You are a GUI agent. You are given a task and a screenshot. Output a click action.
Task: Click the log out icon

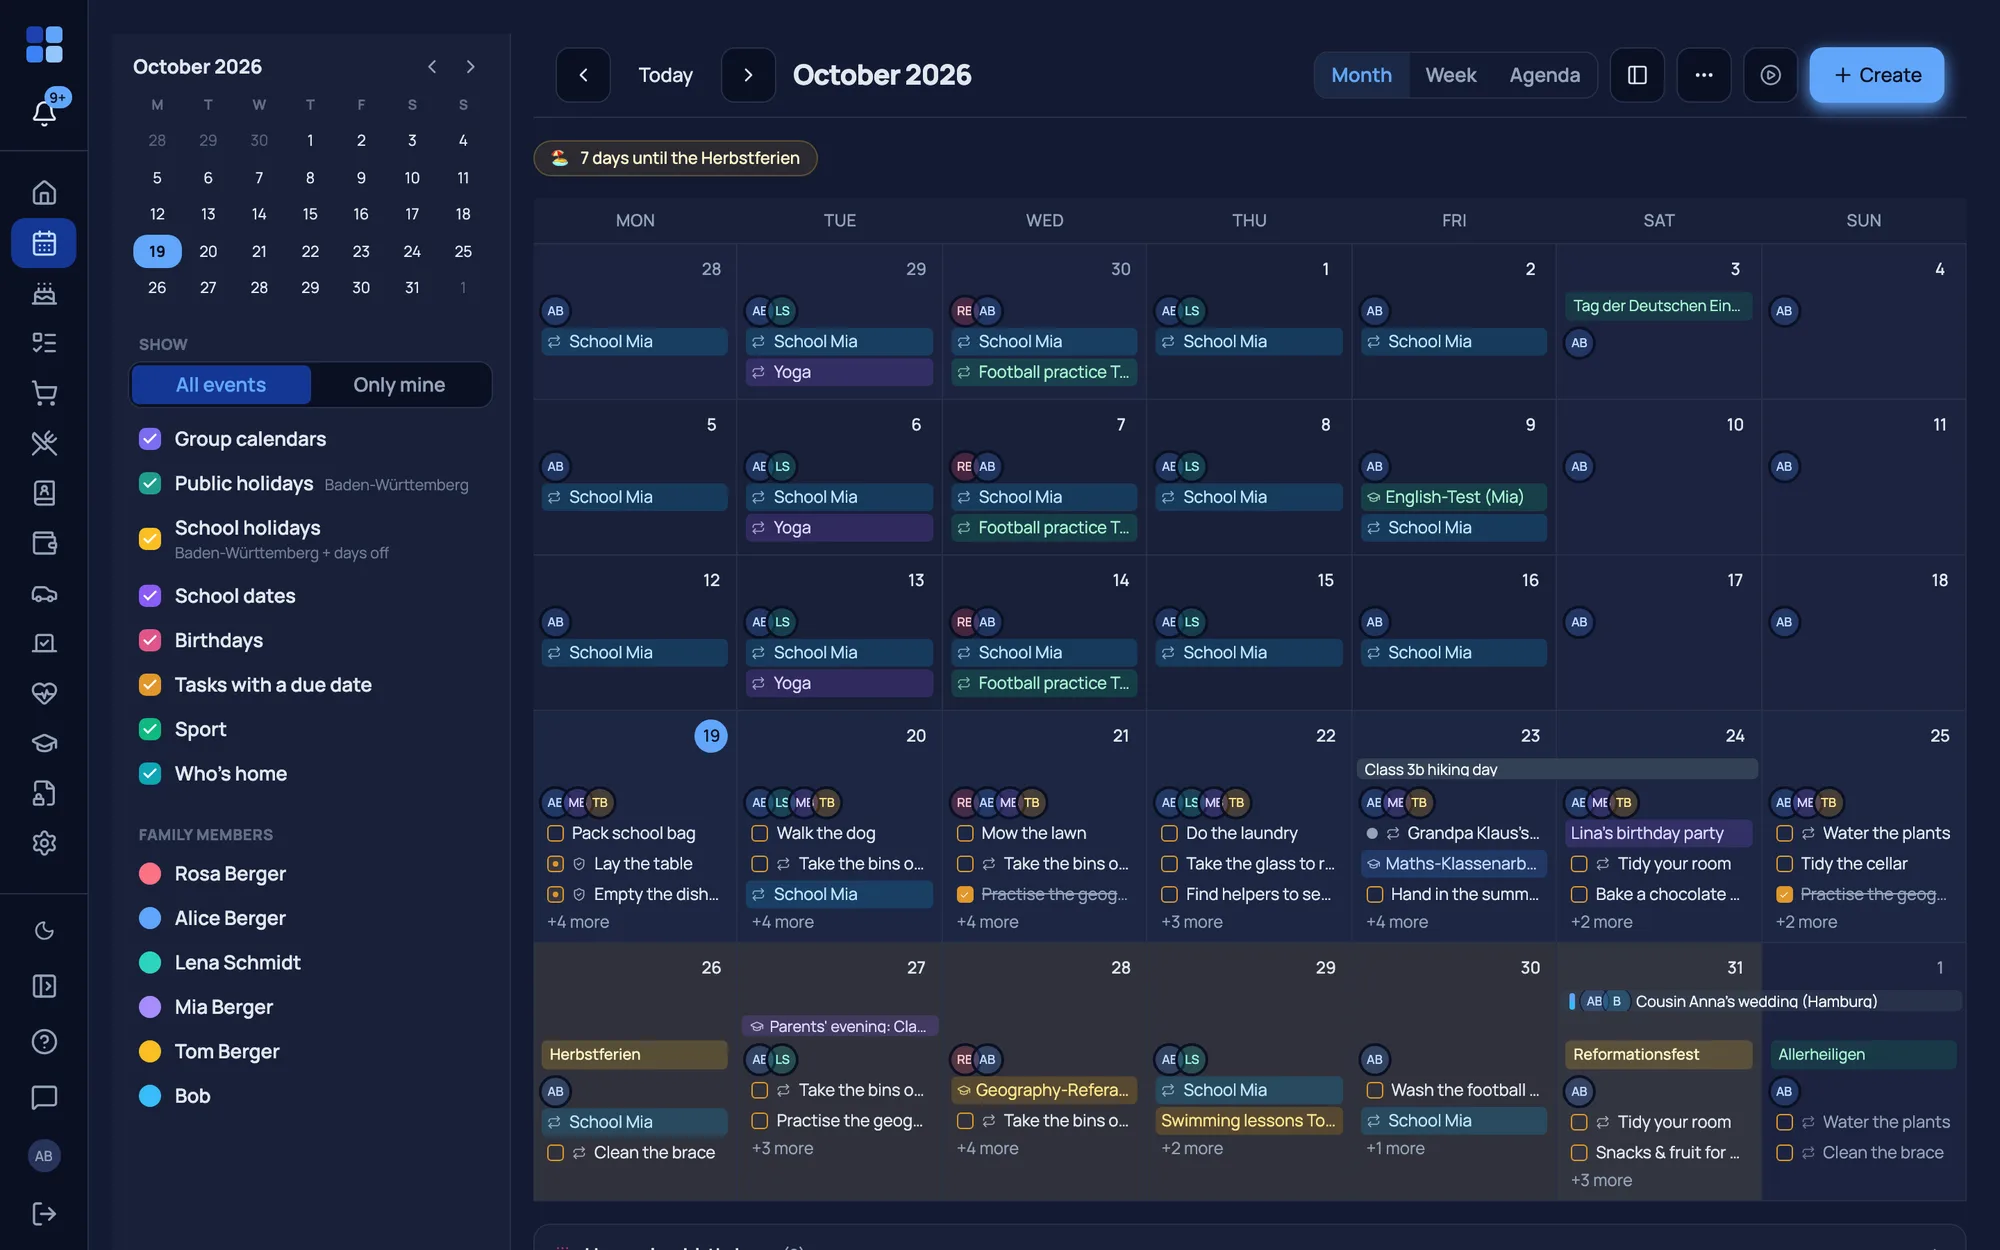tap(44, 1214)
